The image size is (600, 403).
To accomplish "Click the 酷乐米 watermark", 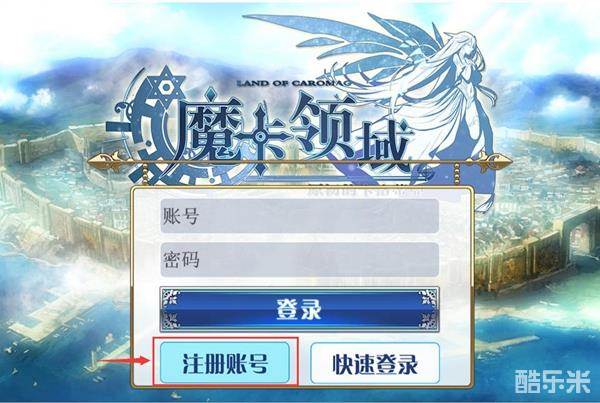I will tap(553, 381).
